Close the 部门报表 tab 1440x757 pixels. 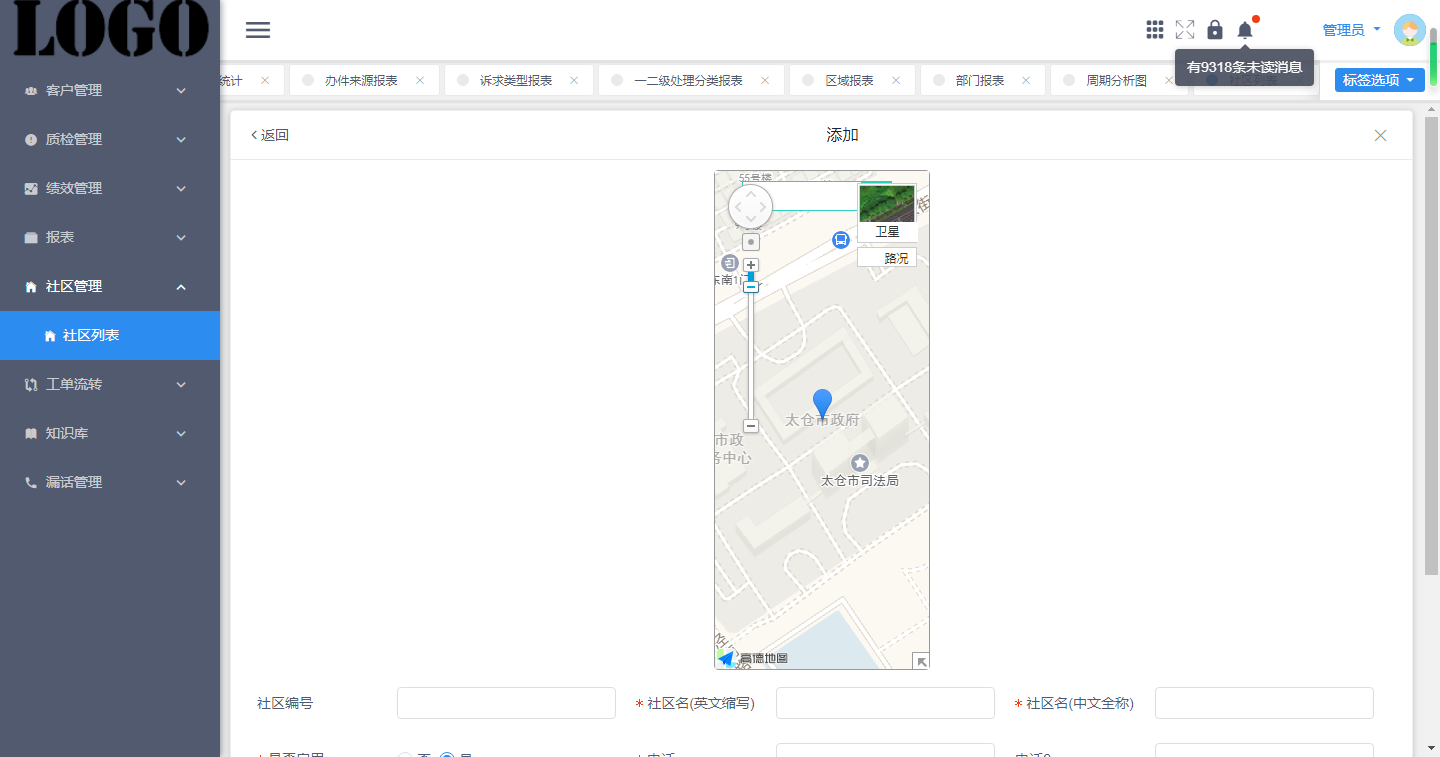pyautogui.click(x=1026, y=80)
